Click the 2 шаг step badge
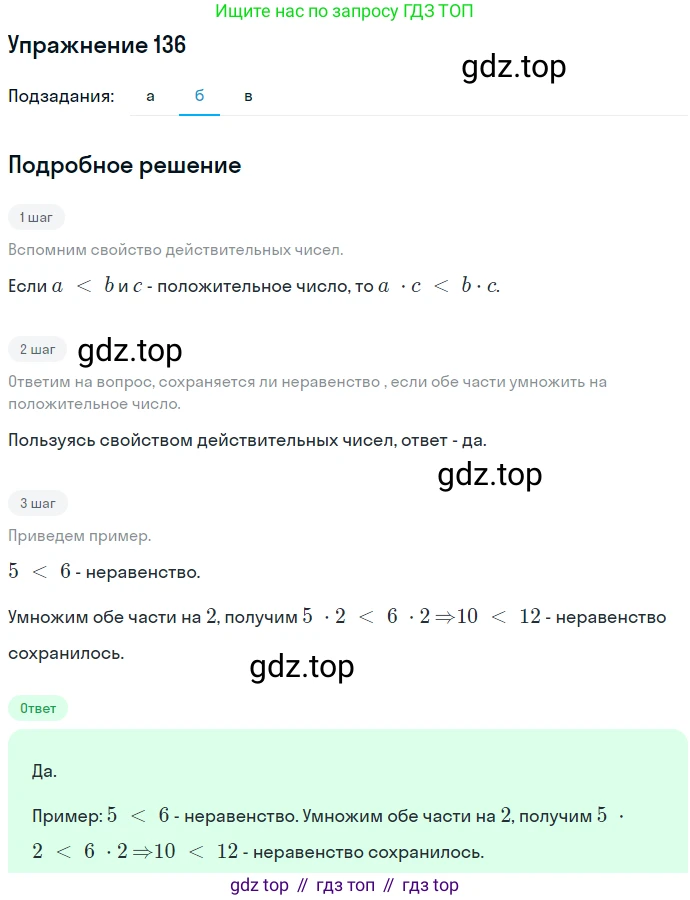The image size is (690, 900). (x=37, y=350)
